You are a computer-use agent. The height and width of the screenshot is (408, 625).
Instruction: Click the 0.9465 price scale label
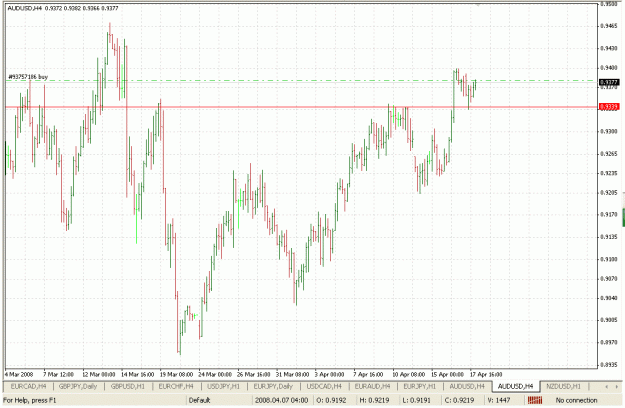[x=609, y=26]
